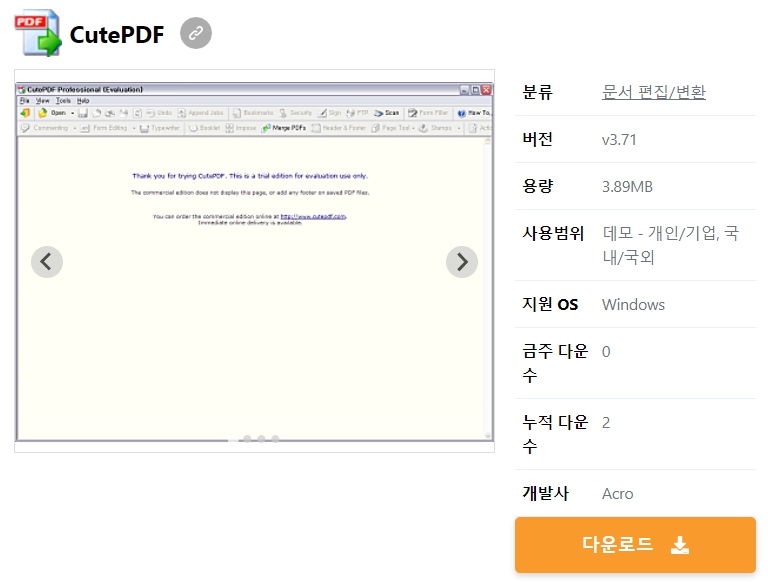Screen dimensions: 768x582
Task: Click the file size value 3.89MB
Action: [627, 187]
